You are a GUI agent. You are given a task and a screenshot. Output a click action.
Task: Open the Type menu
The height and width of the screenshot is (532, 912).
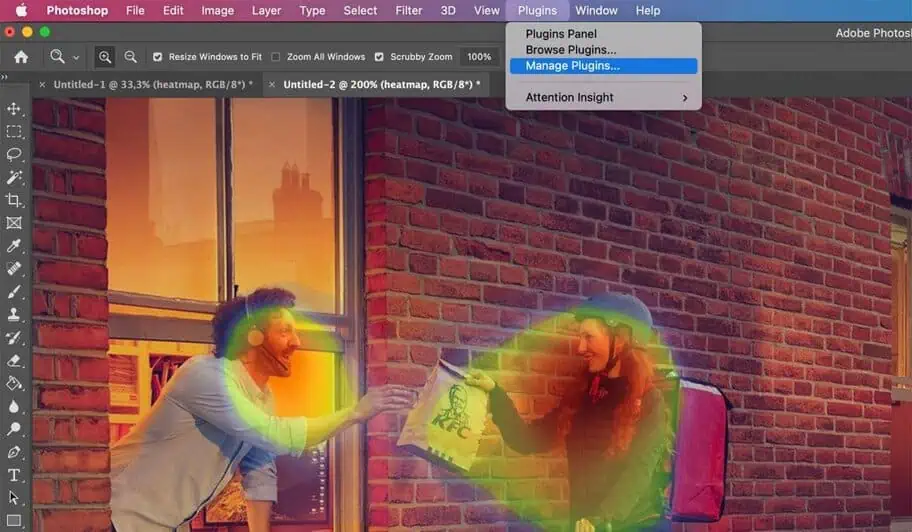click(312, 10)
